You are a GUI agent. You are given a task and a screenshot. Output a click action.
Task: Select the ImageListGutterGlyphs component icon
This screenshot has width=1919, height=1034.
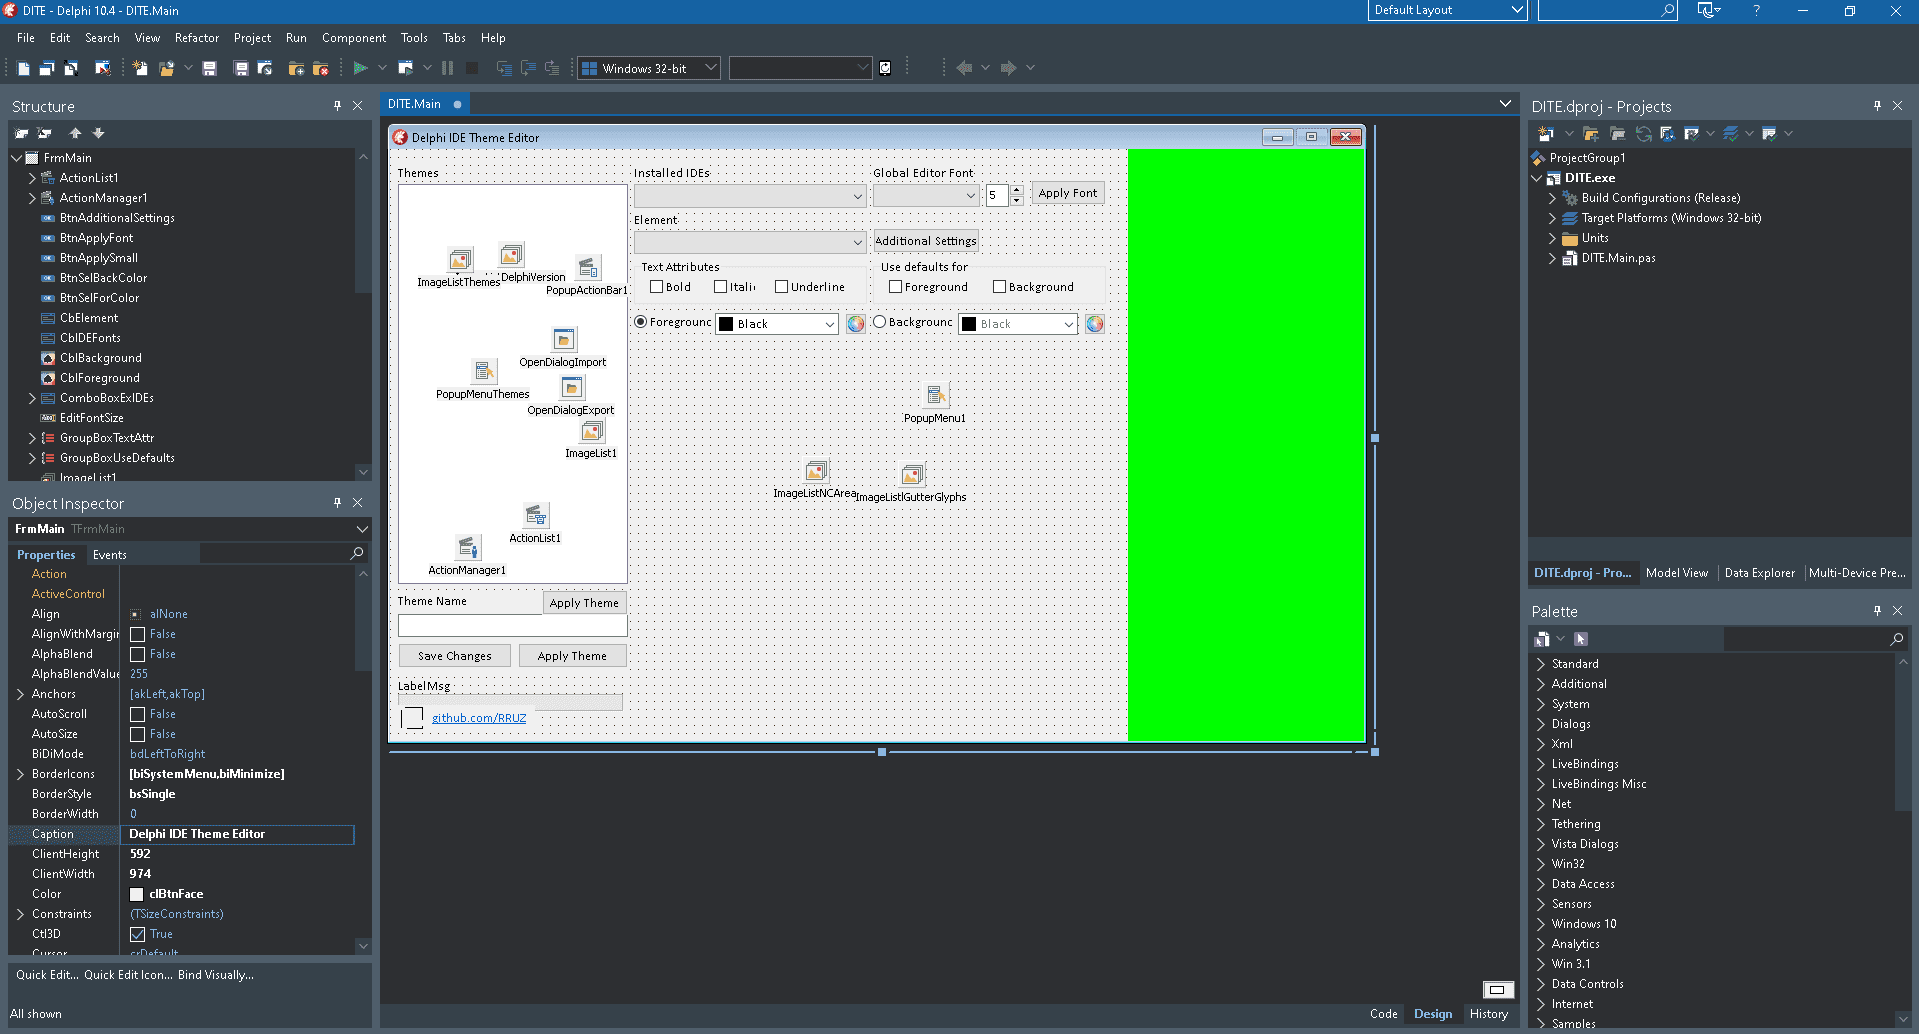tap(912, 474)
